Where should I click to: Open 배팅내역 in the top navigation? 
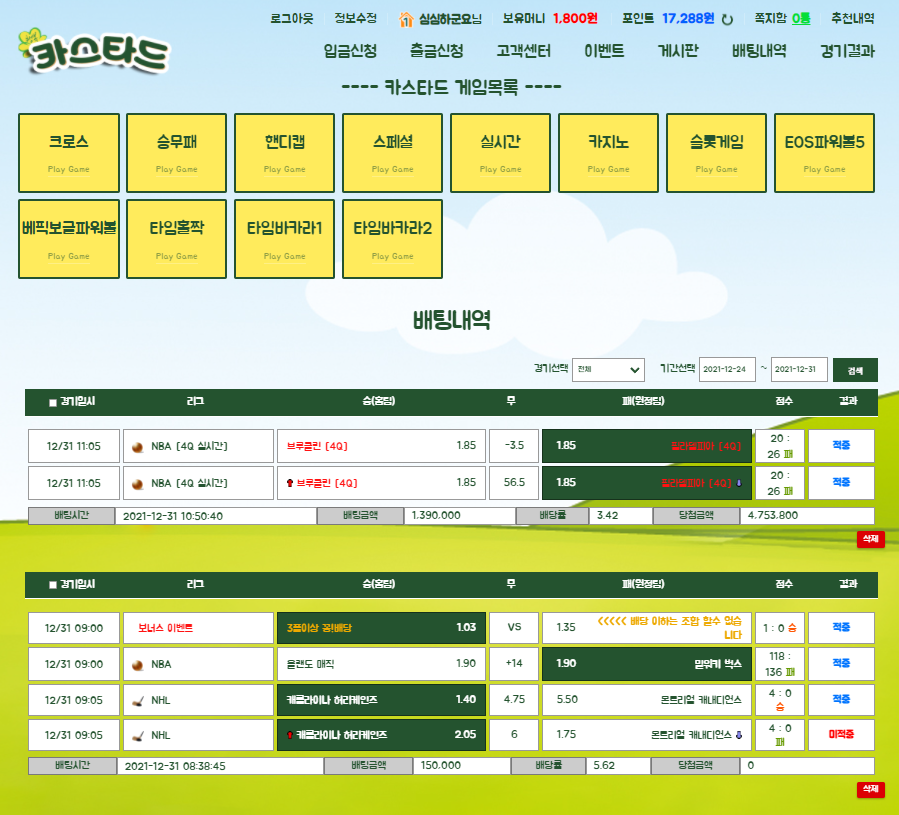pyautogui.click(x=759, y=51)
